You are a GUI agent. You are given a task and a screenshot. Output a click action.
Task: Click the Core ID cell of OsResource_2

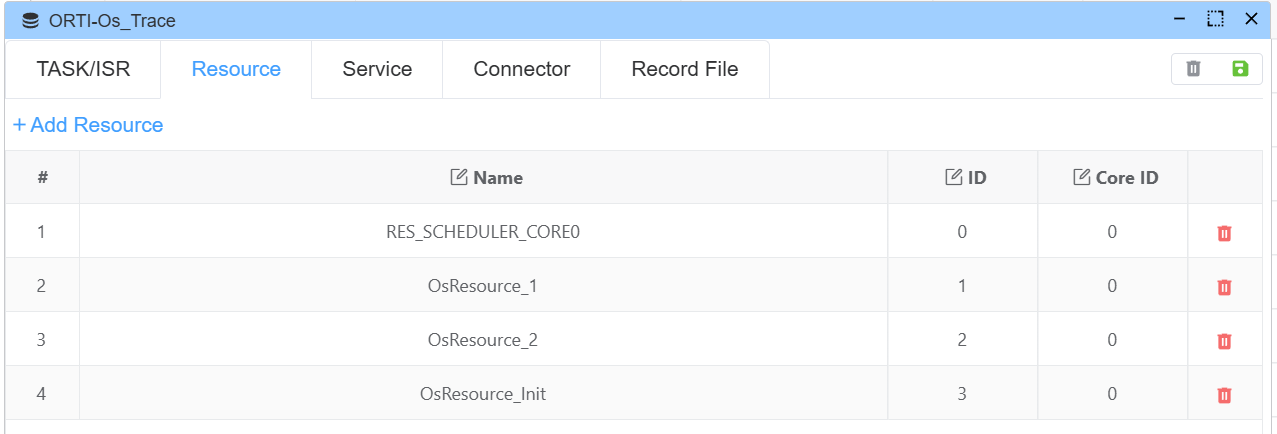point(1112,340)
